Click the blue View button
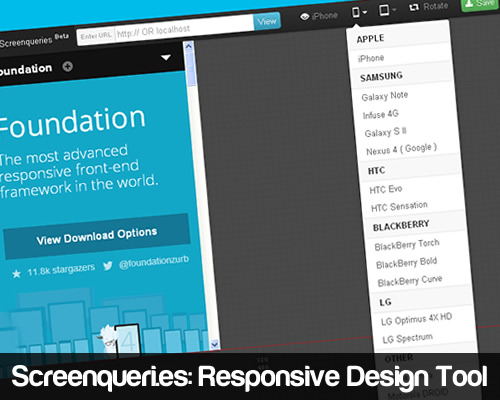 (x=267, y=21)
